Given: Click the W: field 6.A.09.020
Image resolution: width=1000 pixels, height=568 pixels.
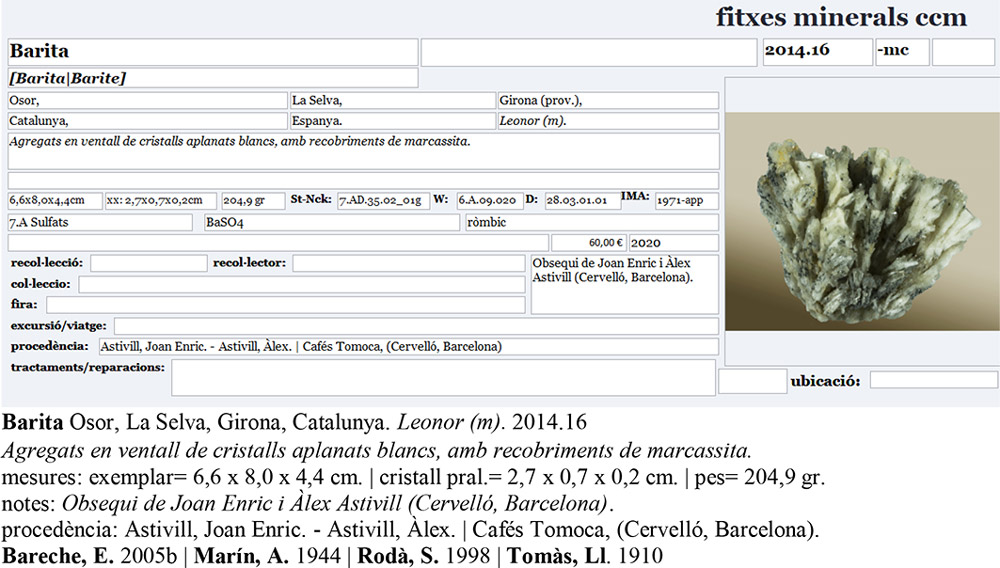Looking at the screenshot, I should [x=490, y=201].
